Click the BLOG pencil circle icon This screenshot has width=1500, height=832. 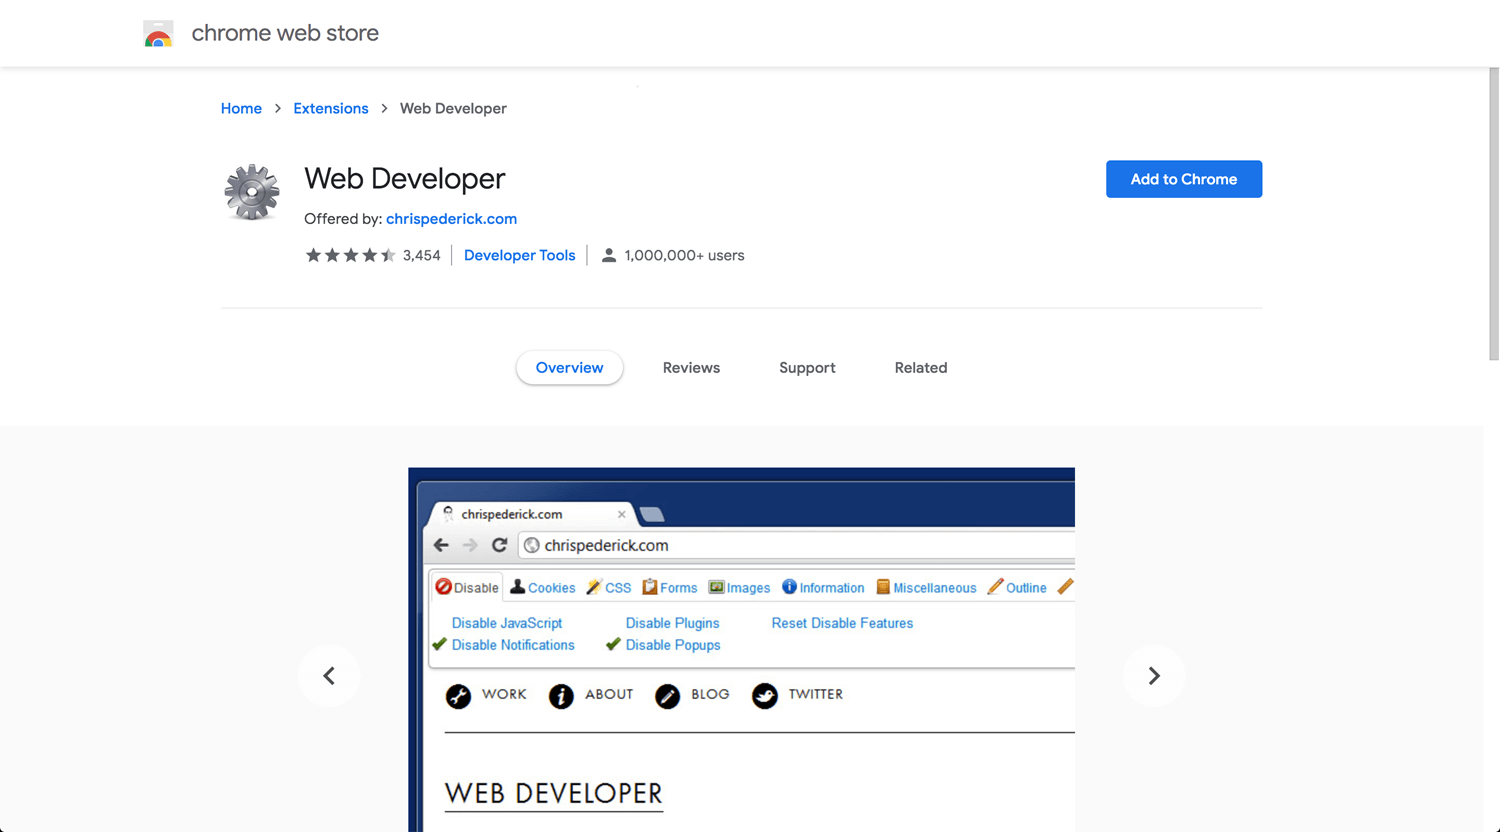(667, 696)
